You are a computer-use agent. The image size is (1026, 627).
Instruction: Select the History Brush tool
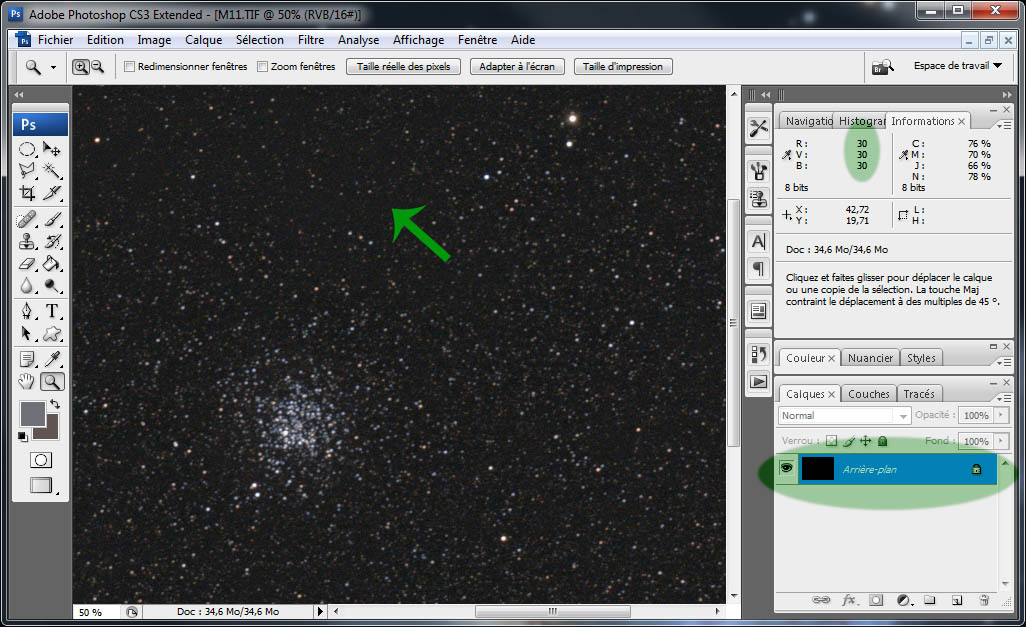point(52,242)
